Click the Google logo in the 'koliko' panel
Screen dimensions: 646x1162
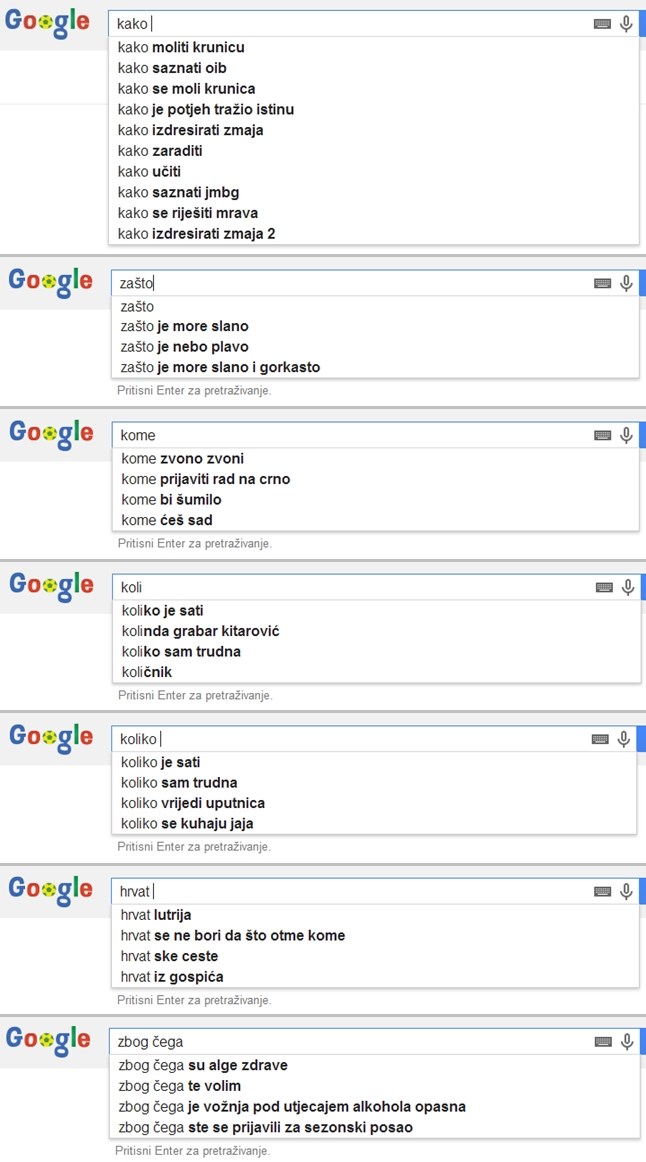[49, 737]
